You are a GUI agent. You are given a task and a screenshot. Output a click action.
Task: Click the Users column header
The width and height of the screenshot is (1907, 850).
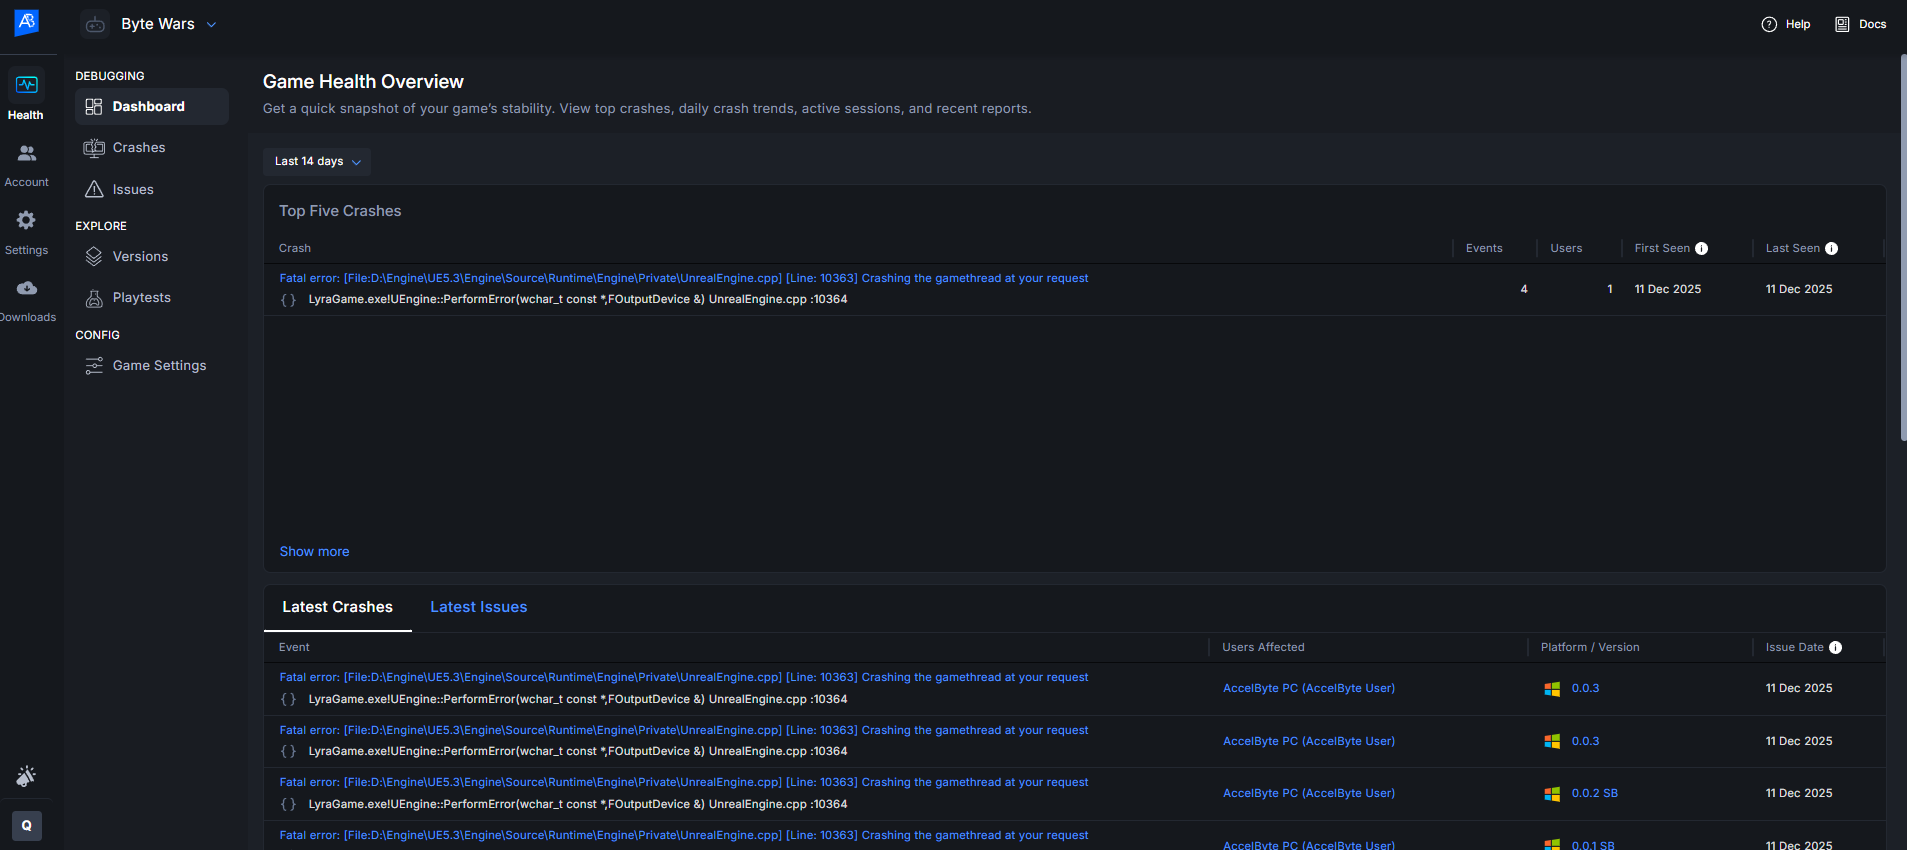tap(1566, 249)
